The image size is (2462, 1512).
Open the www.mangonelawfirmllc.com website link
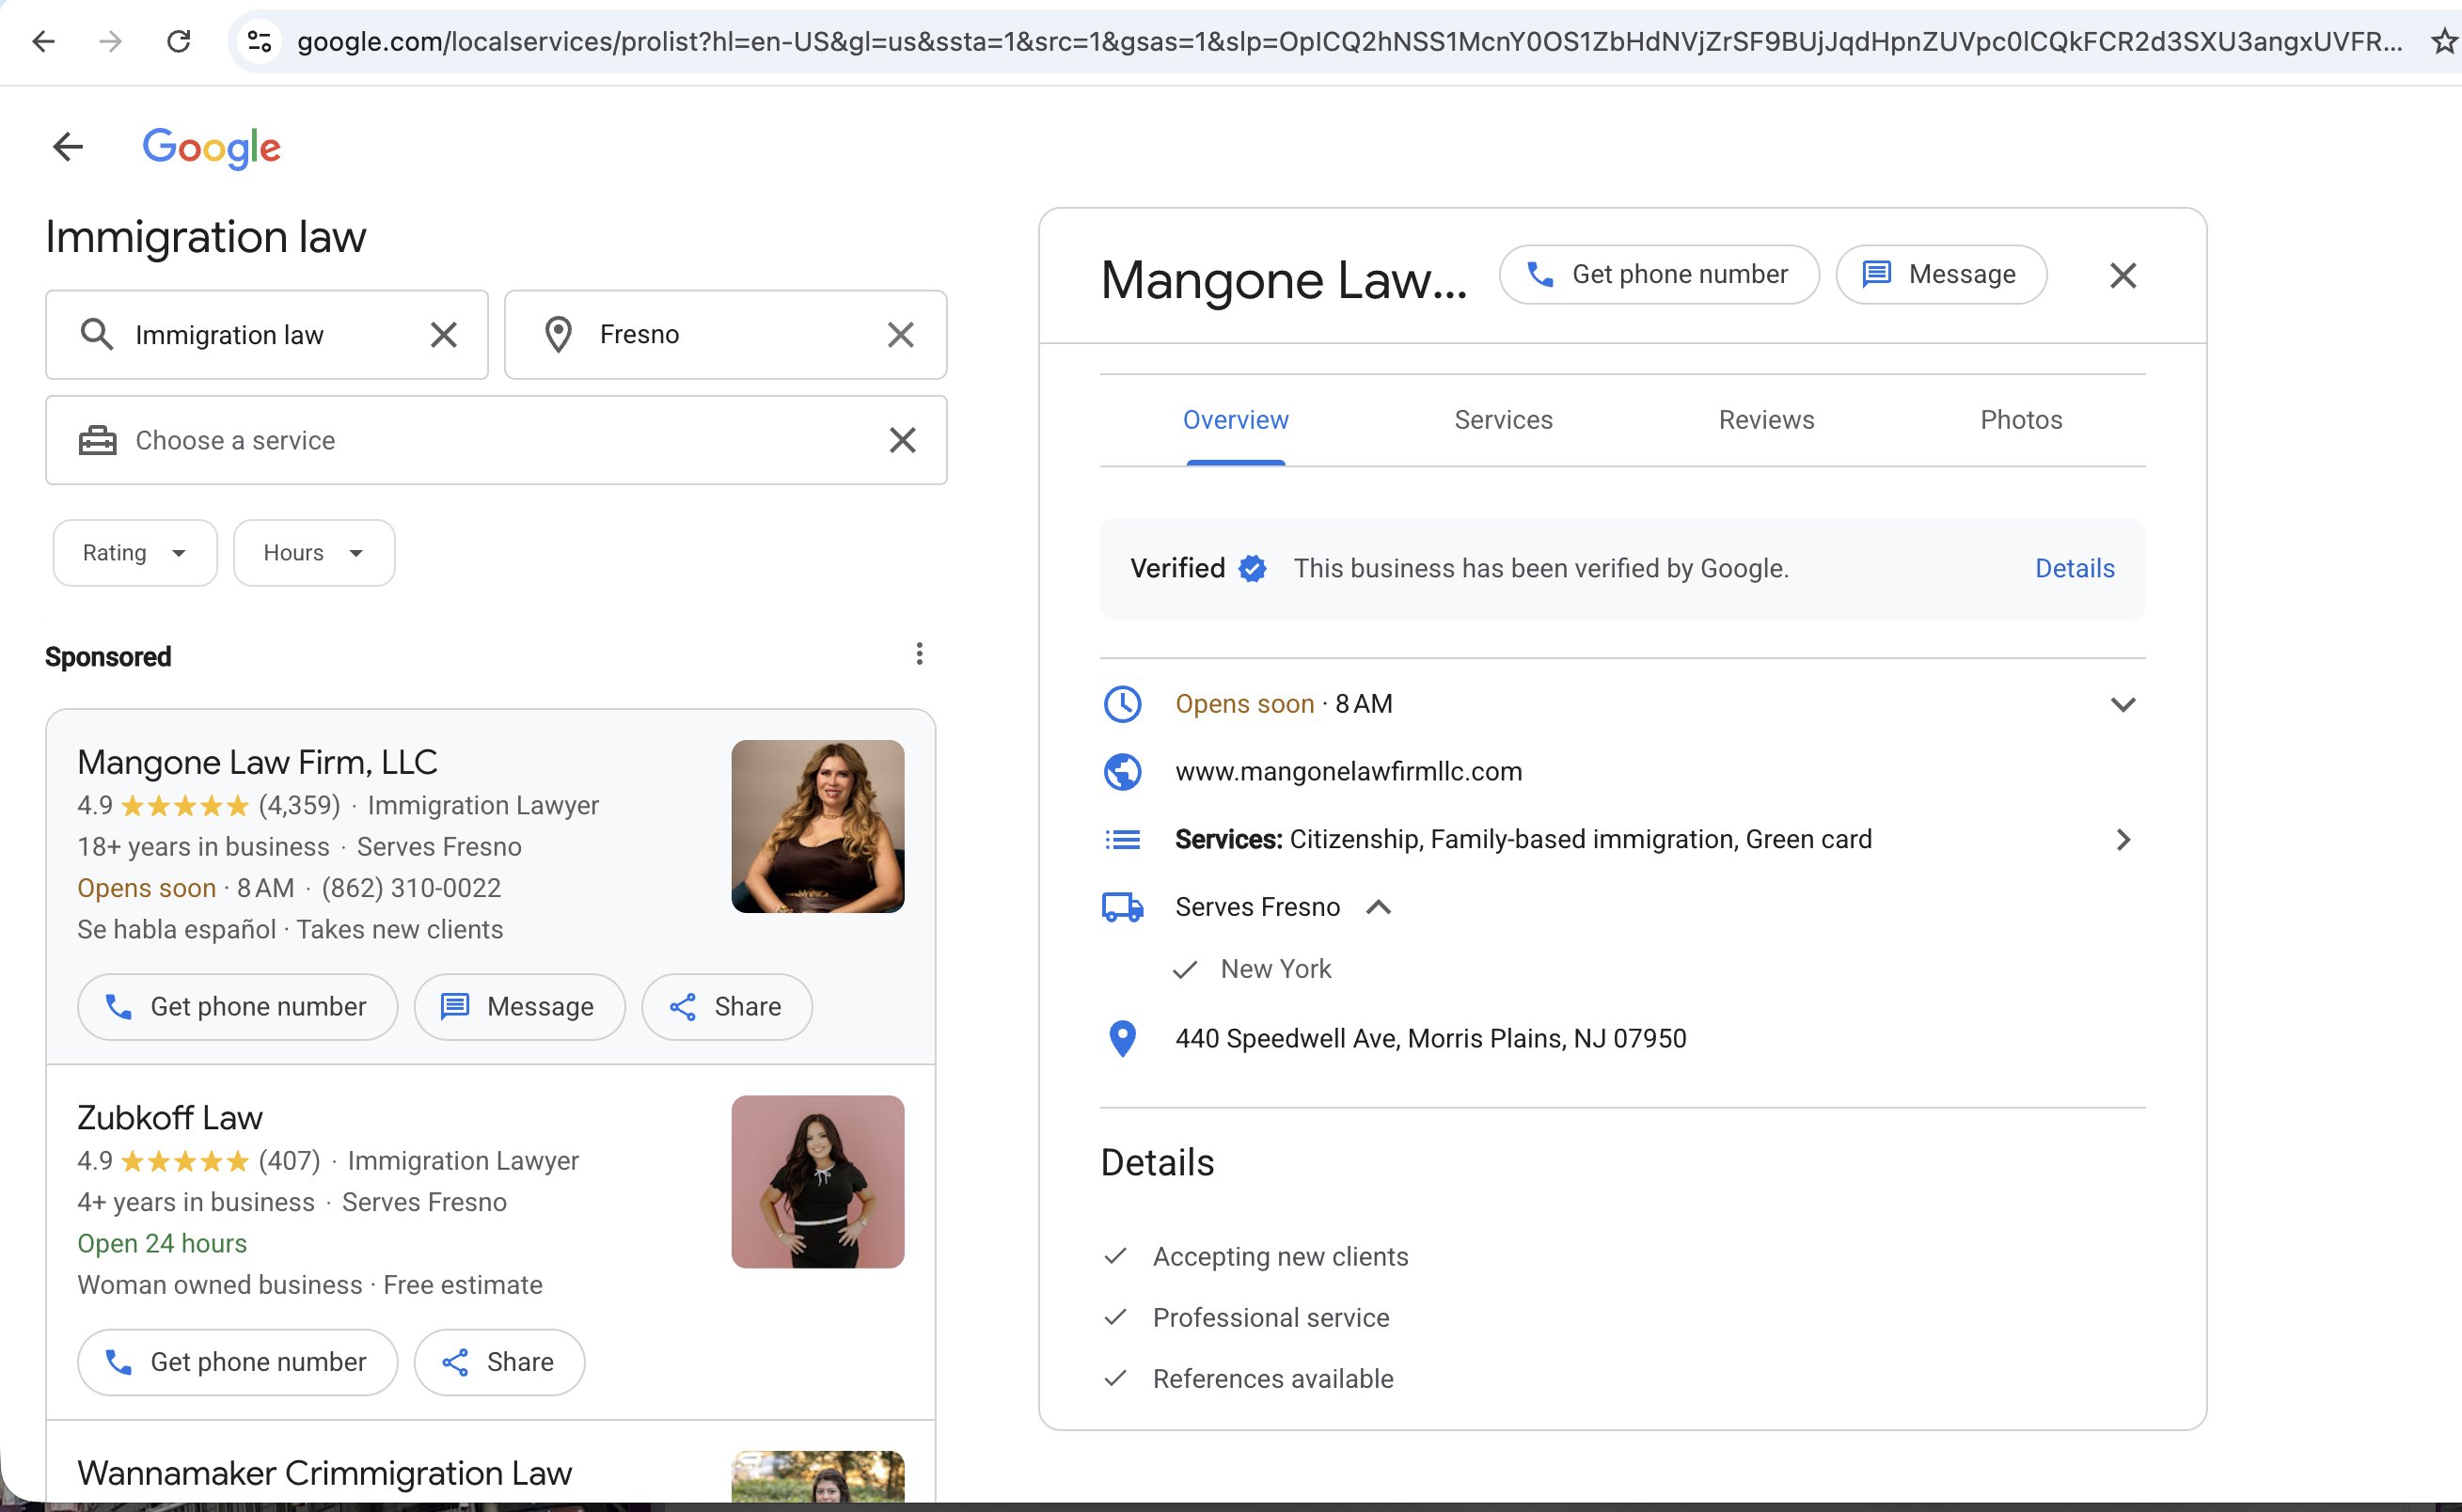tap(1348, 772)
